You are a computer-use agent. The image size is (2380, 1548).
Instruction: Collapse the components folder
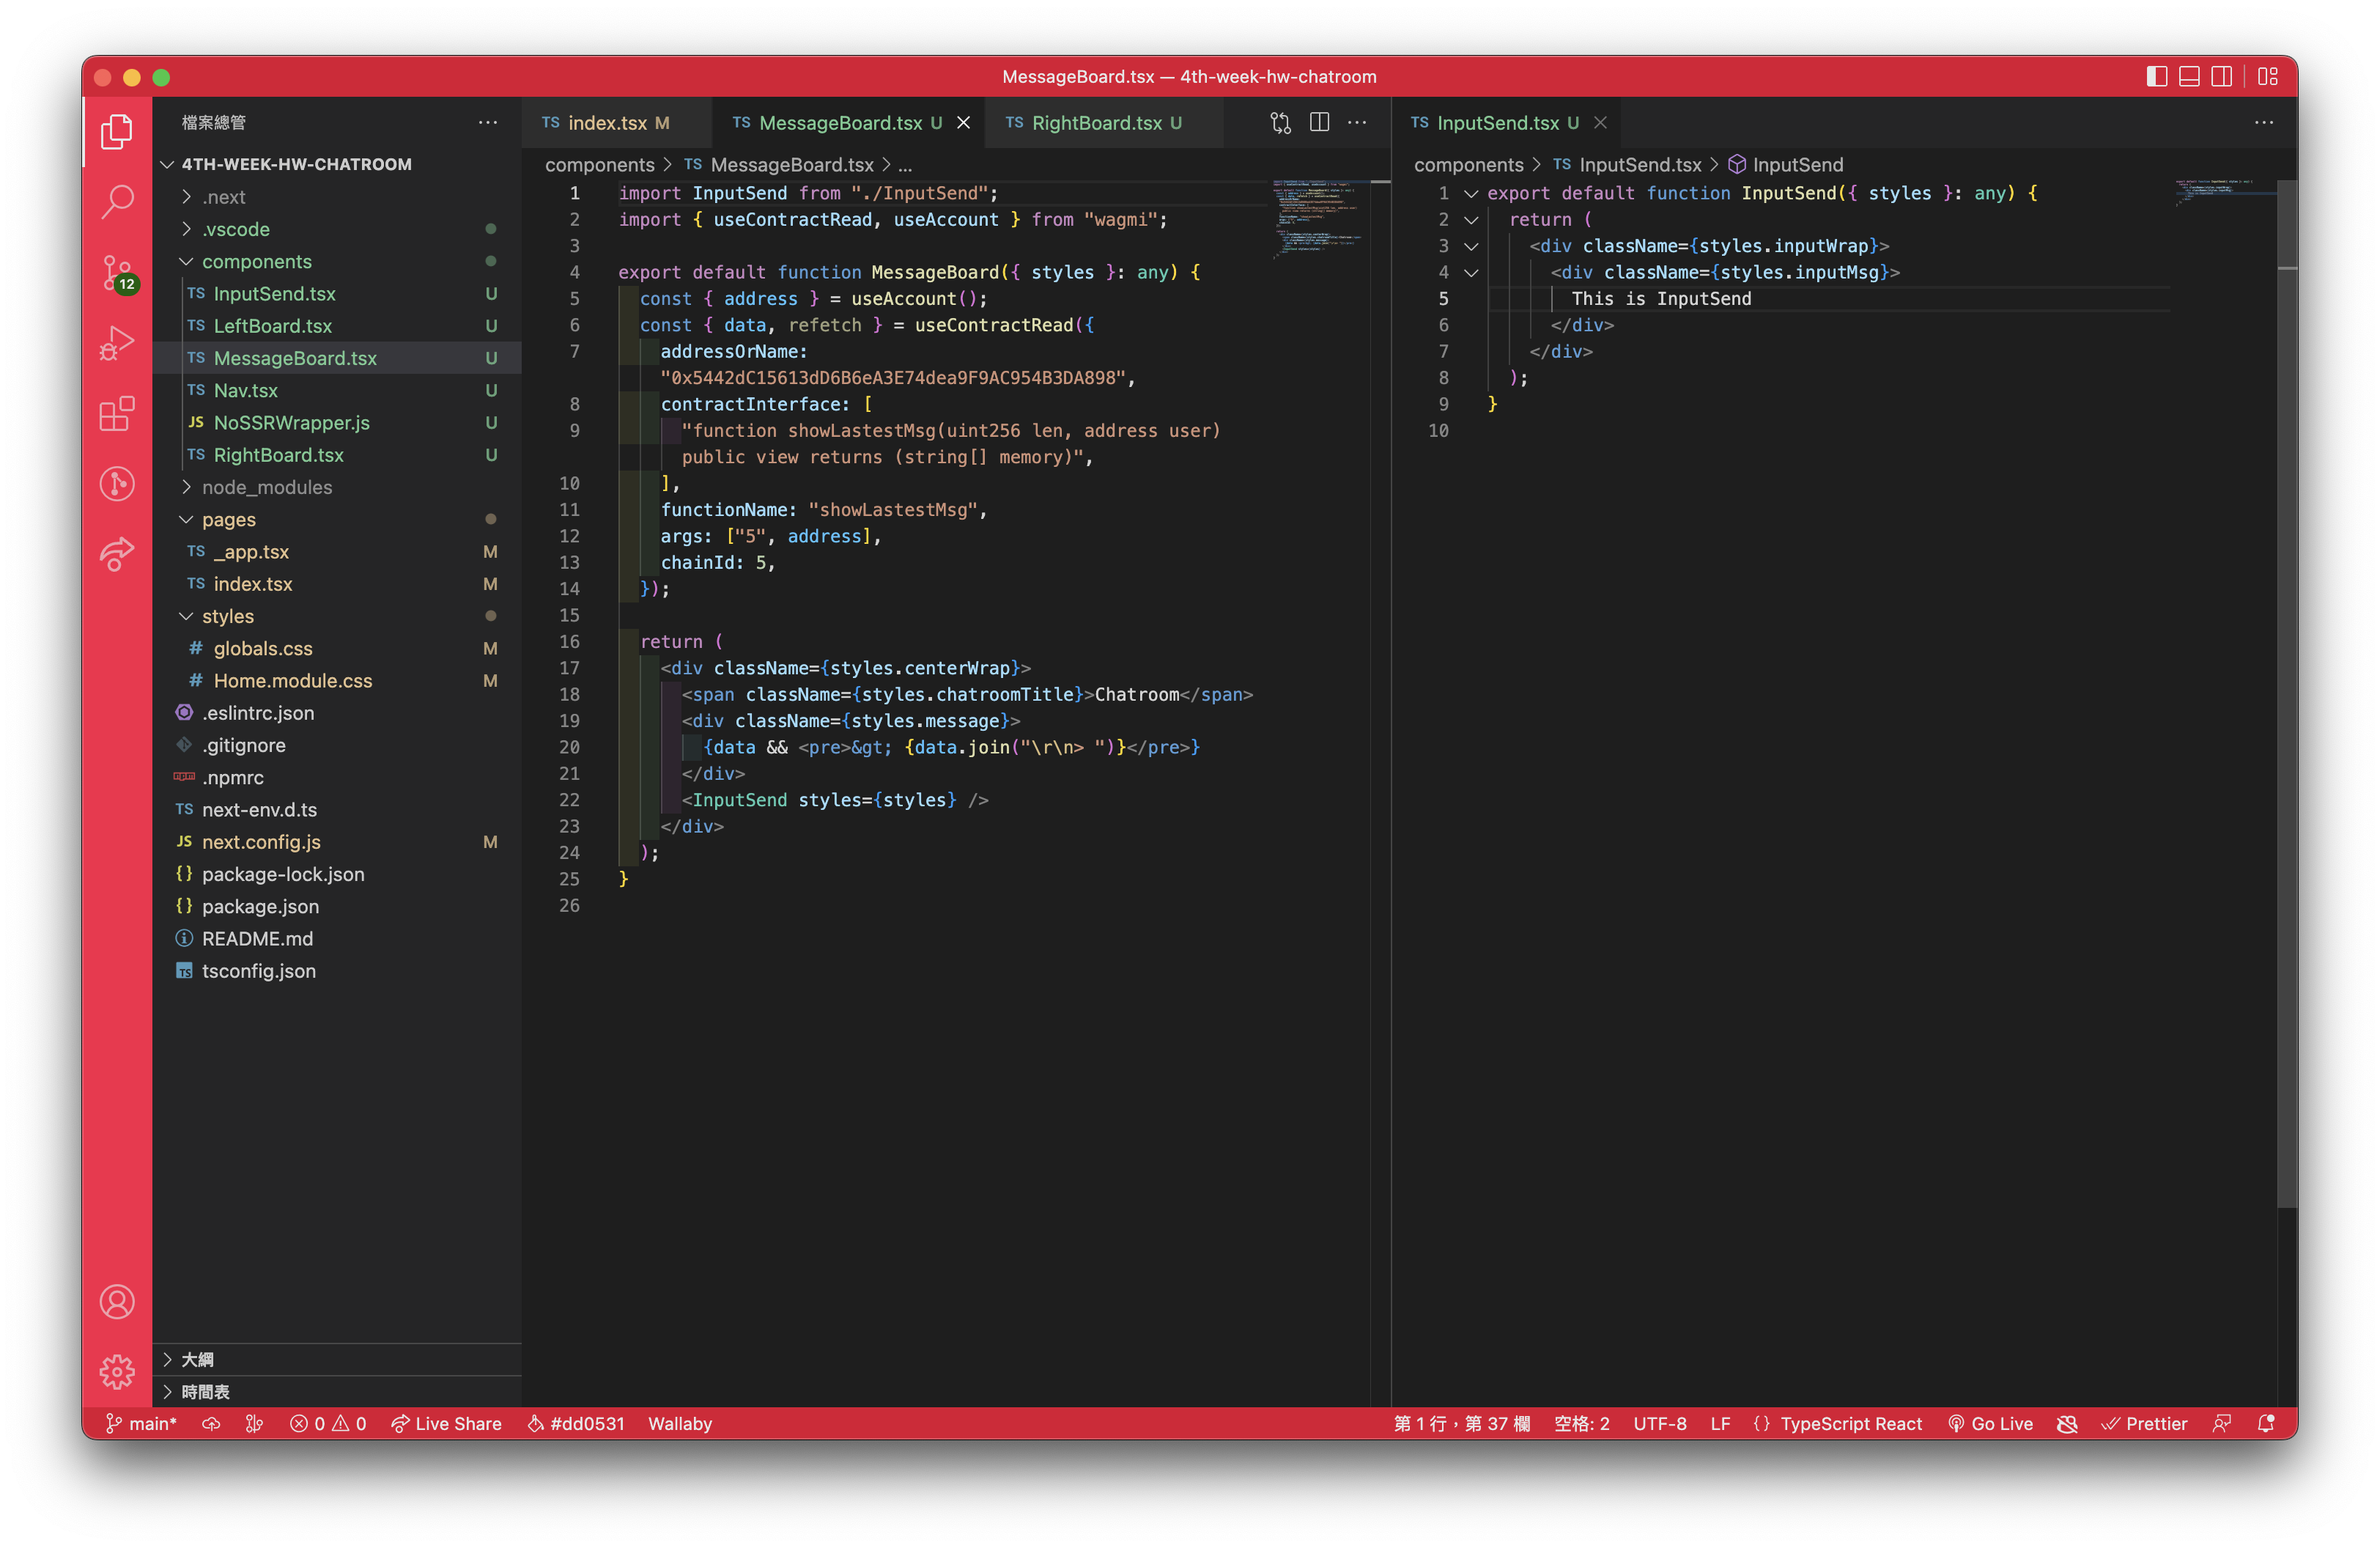[256, 261]
